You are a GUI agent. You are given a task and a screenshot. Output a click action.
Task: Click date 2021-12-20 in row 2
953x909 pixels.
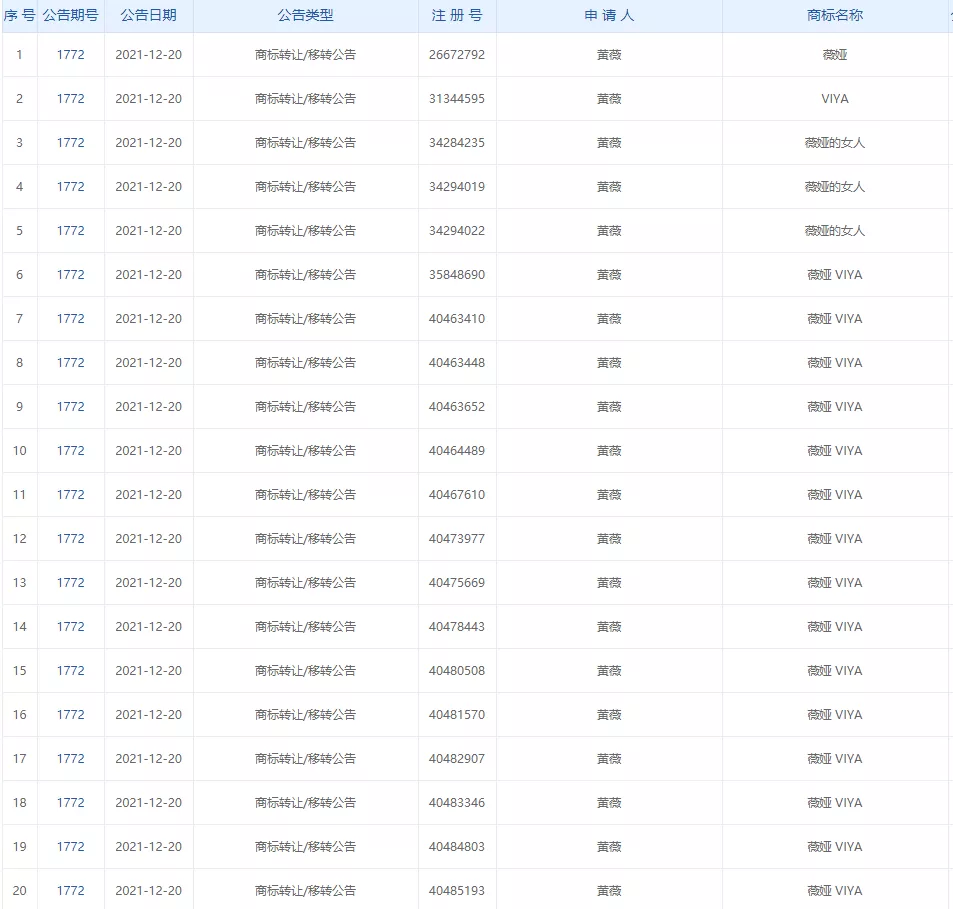(148, 99)
